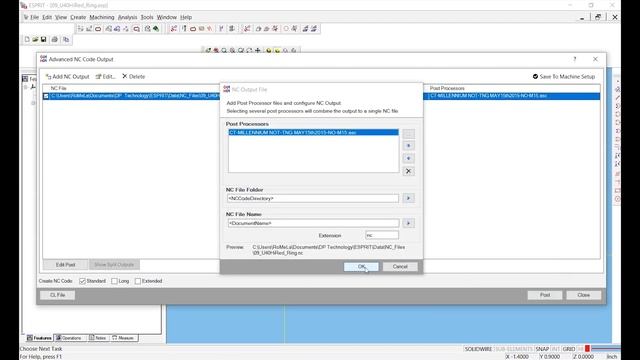This screenshot has width=640, height=360.
Task: Toggle INT mode in the status bar
Action: (x=556, y=349)
